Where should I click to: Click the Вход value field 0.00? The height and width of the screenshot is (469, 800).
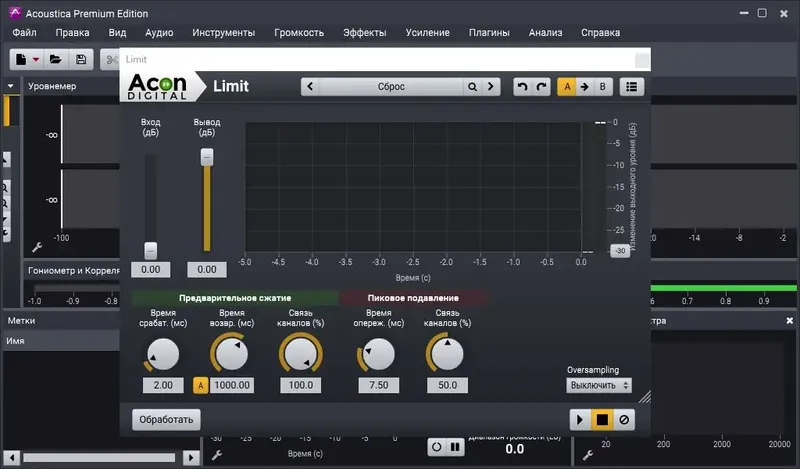tap(151, 269)
